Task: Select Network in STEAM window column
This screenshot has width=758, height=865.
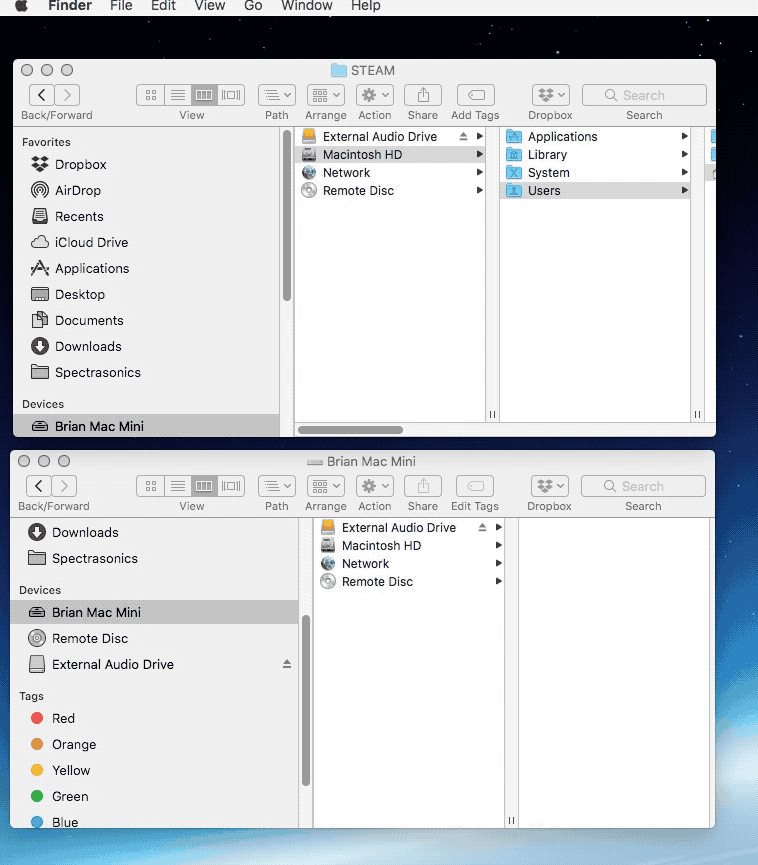Action: [392, 173]
